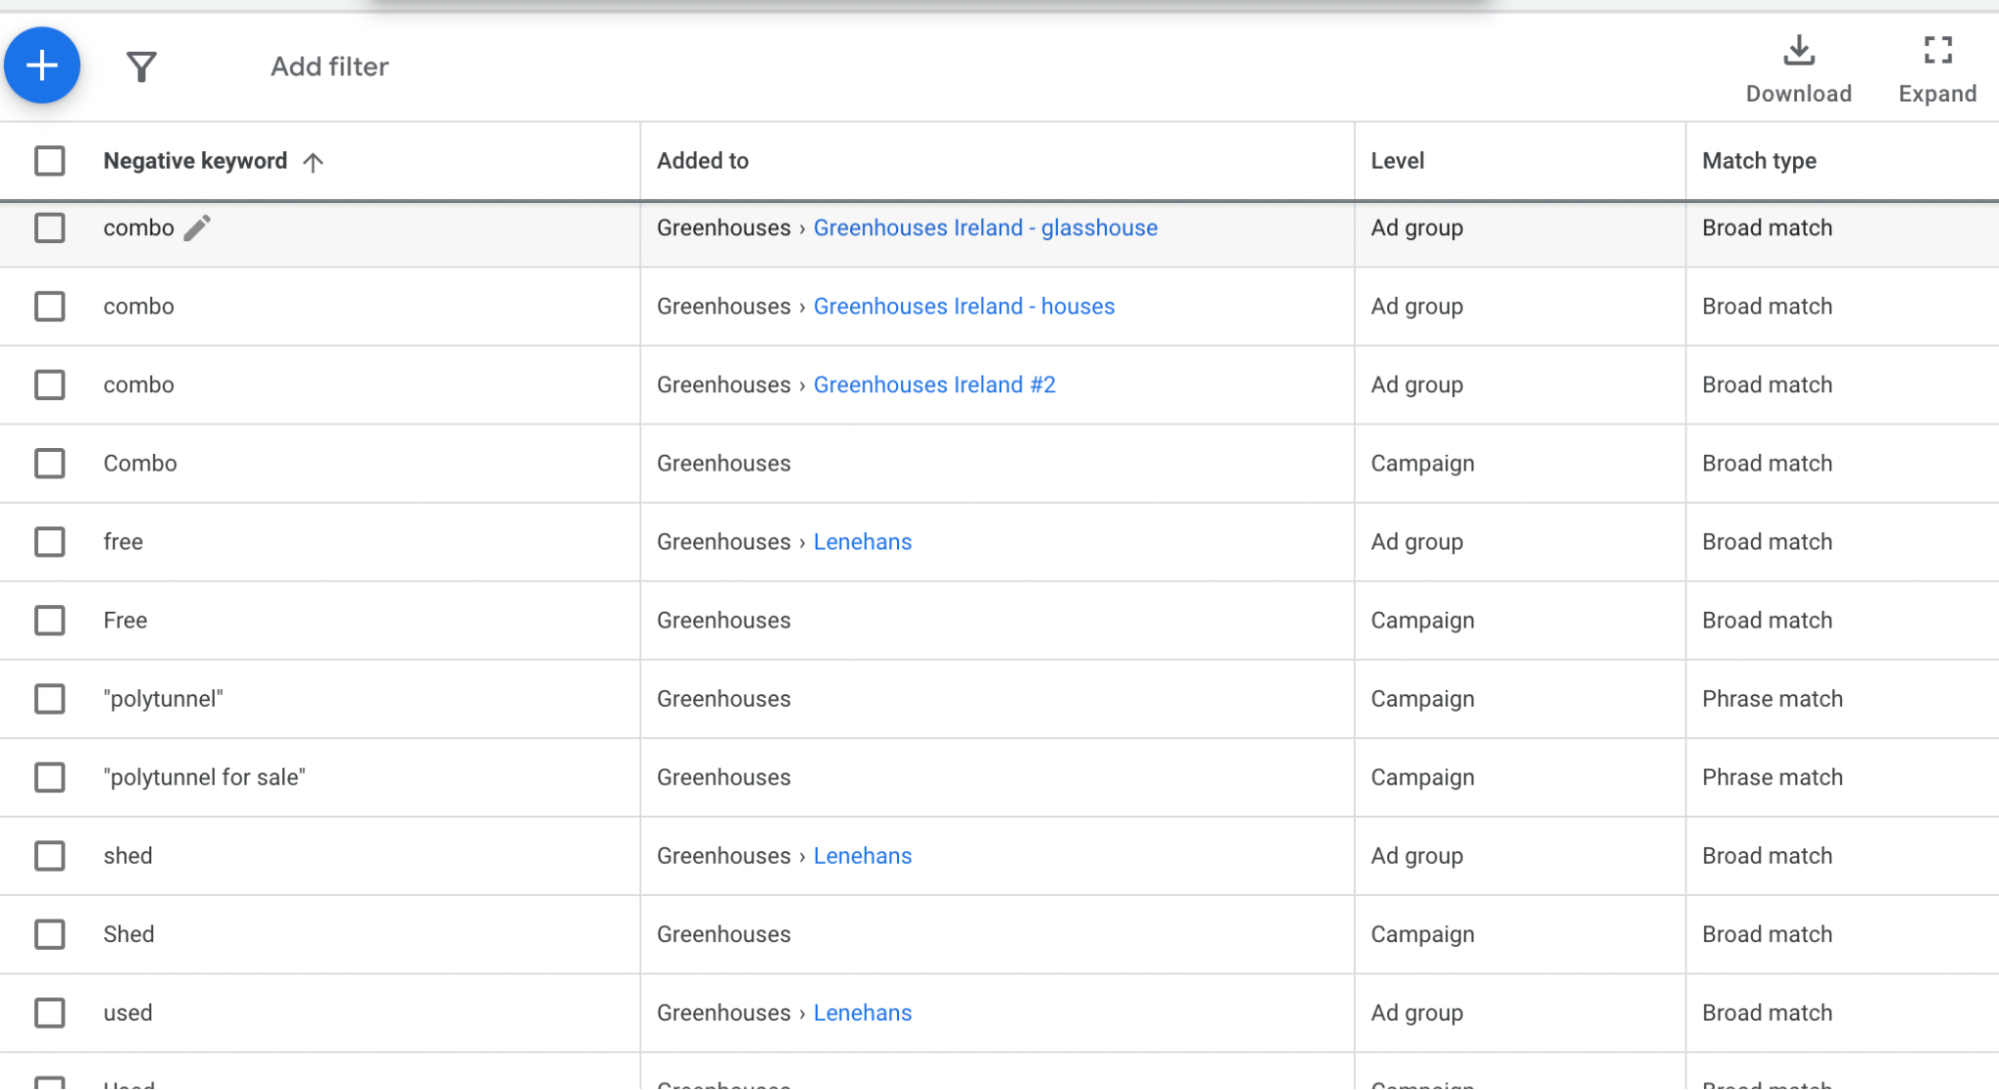Select the top-level checkbox to select all
The height and width of the screenshot is (1090, 1999).
tap(48, 161)
